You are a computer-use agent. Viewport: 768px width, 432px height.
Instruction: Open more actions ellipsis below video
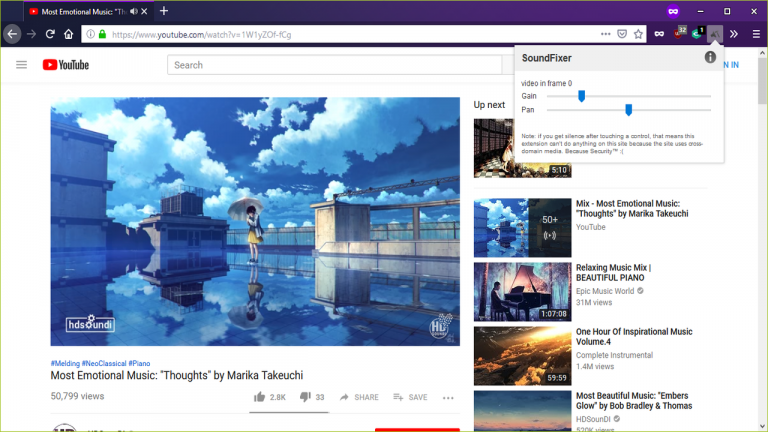448,398
